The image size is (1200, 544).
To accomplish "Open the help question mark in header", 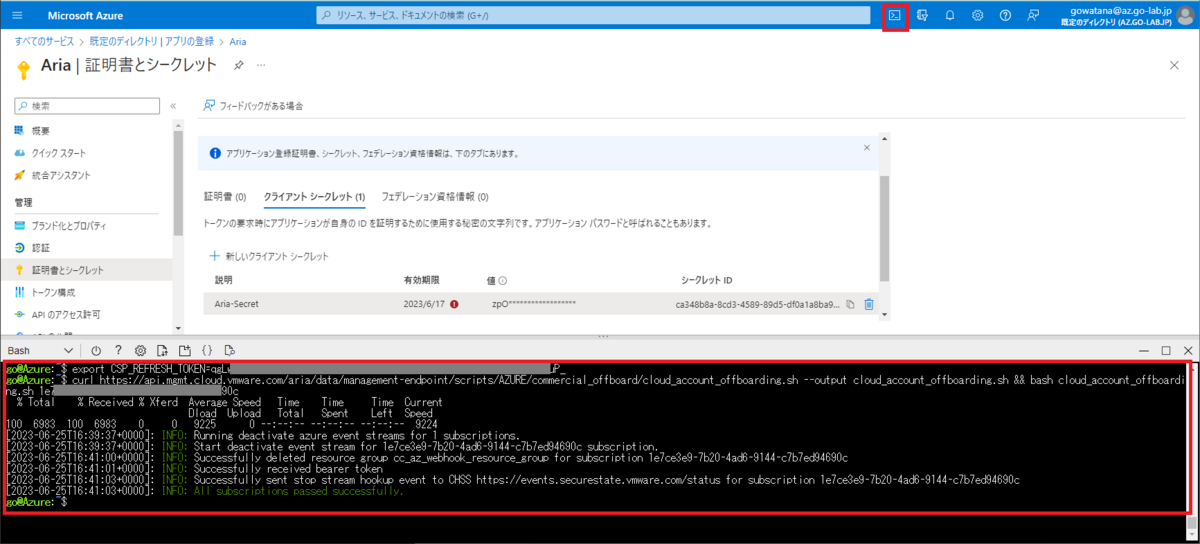I will 1005,15.
